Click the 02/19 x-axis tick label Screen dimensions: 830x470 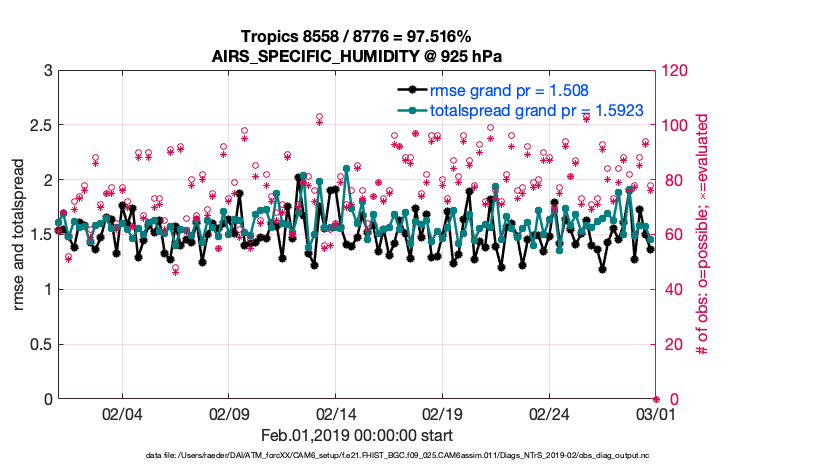point(442,414)
